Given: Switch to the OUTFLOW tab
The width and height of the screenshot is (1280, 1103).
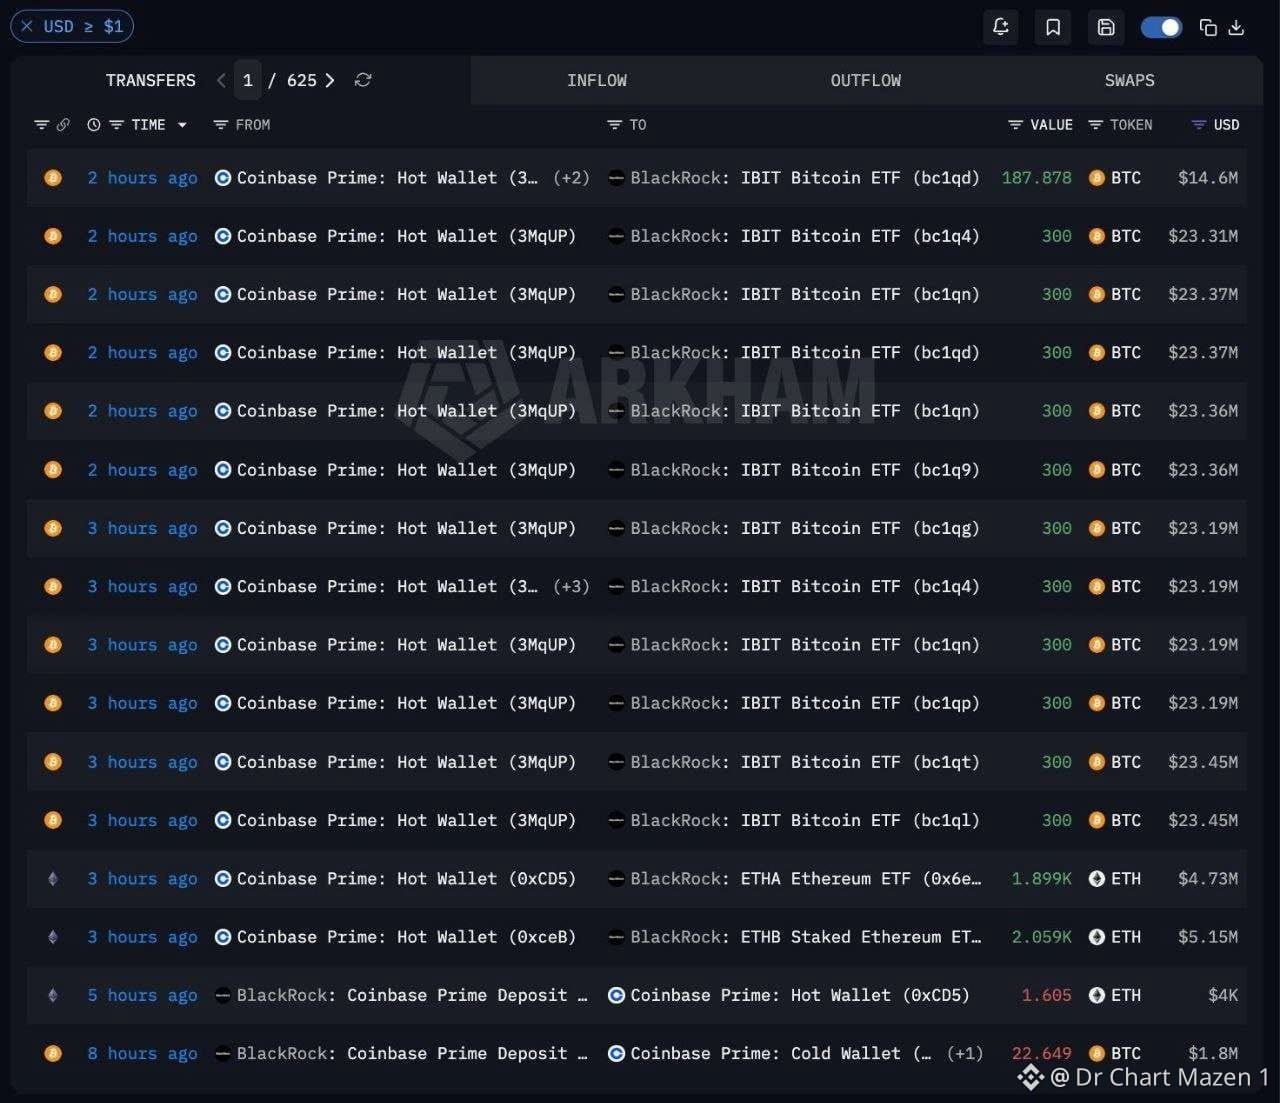Looking at the screenshot, I should click(x=866, y=80).
